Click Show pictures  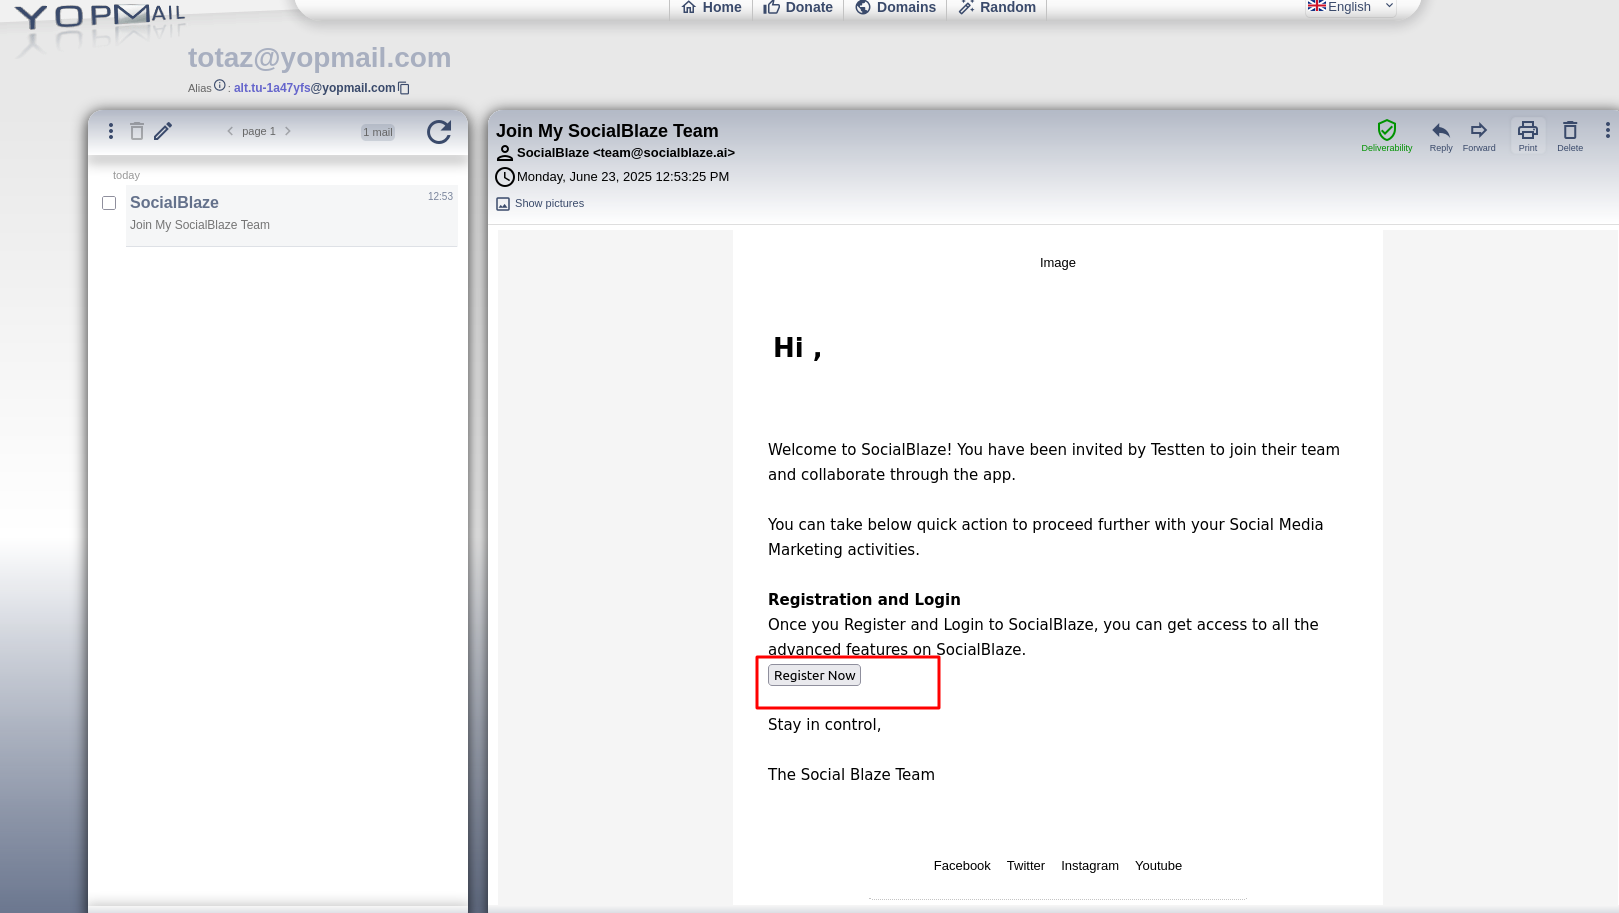click(x=540, y=203)
